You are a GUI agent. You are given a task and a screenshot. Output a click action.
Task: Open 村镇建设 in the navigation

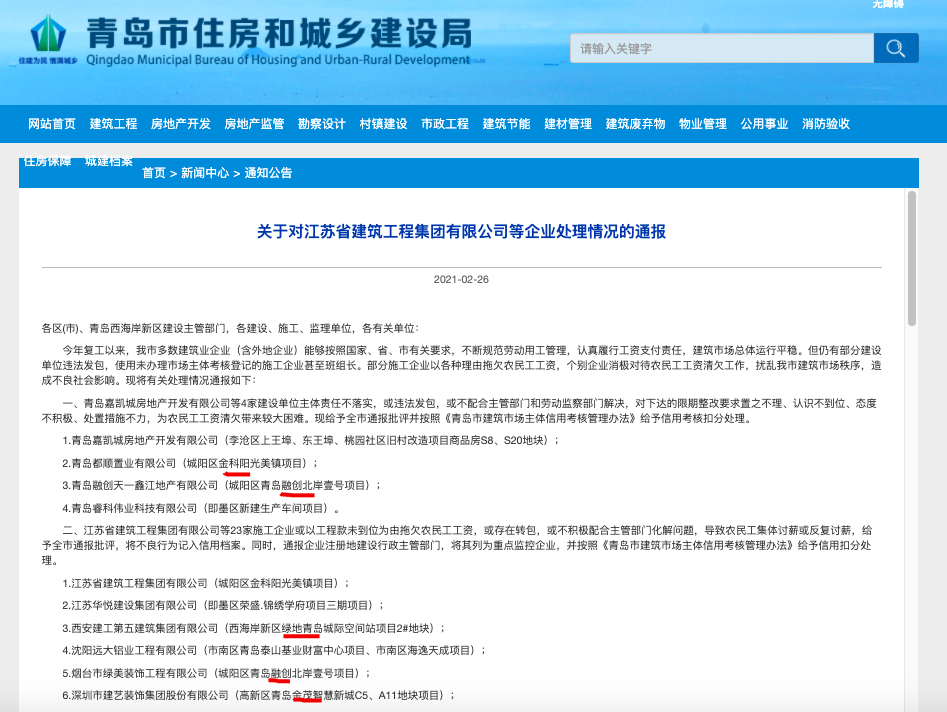(x=384, y=124)
